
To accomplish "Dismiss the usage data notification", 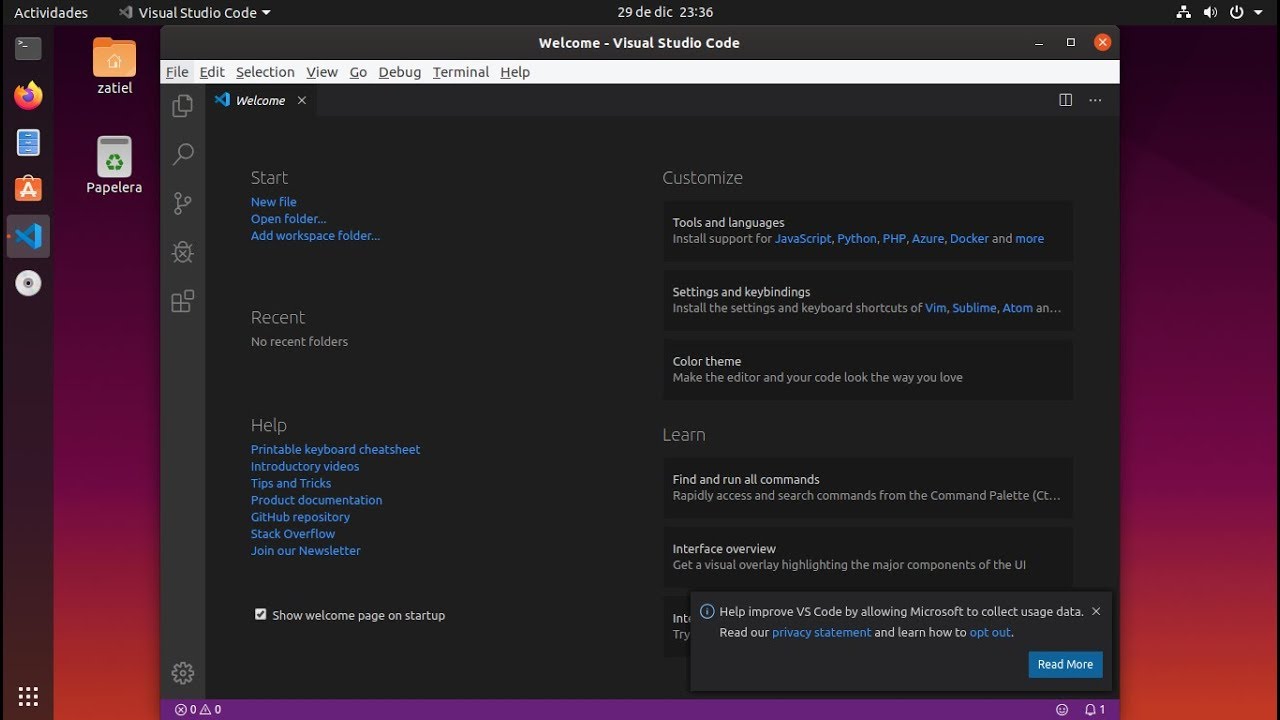I will (1096, 611).
